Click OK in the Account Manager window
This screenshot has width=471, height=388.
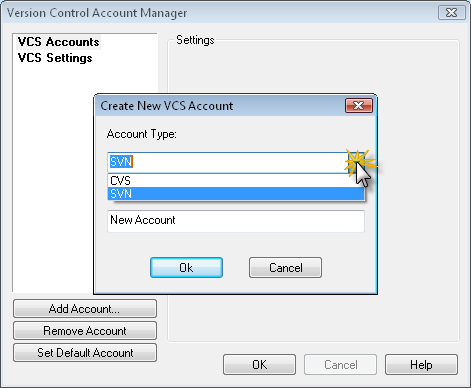point(259,365)
